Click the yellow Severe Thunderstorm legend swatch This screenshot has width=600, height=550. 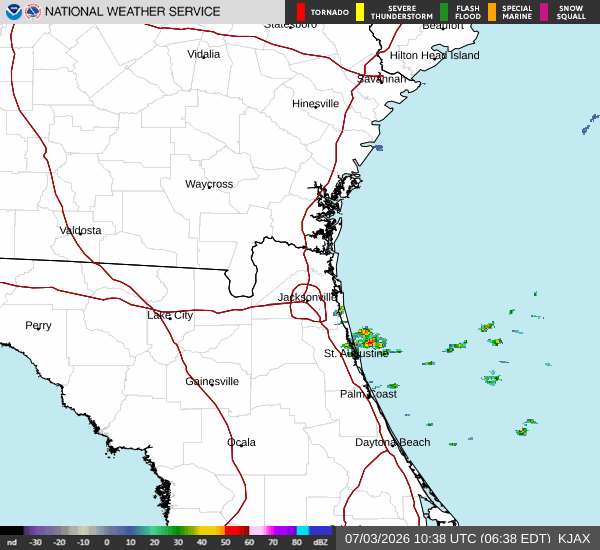point(360,12)
